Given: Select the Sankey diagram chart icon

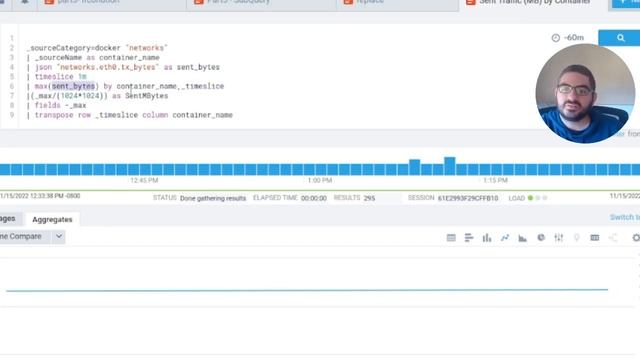Looking at the screenshot, I should tap(613, 238).
